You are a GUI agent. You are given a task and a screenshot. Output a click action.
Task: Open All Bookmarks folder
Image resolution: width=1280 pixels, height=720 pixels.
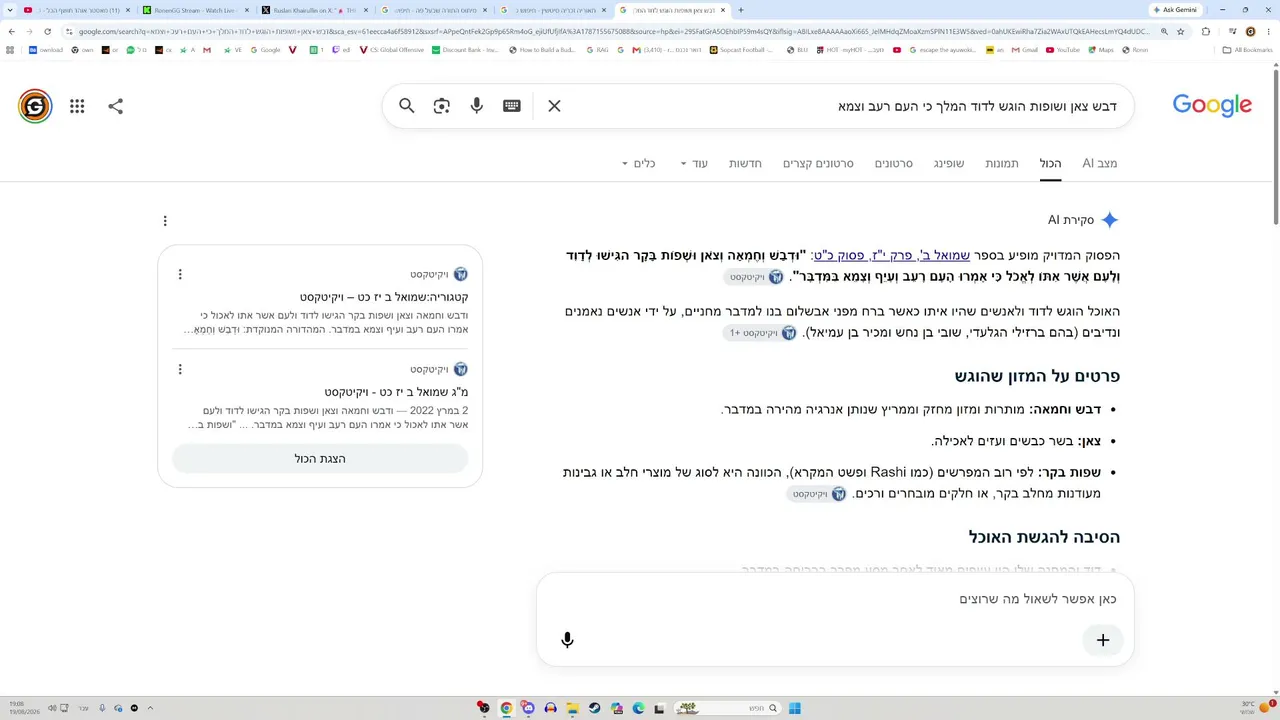pyautogui.click(x=1247, y=49)
